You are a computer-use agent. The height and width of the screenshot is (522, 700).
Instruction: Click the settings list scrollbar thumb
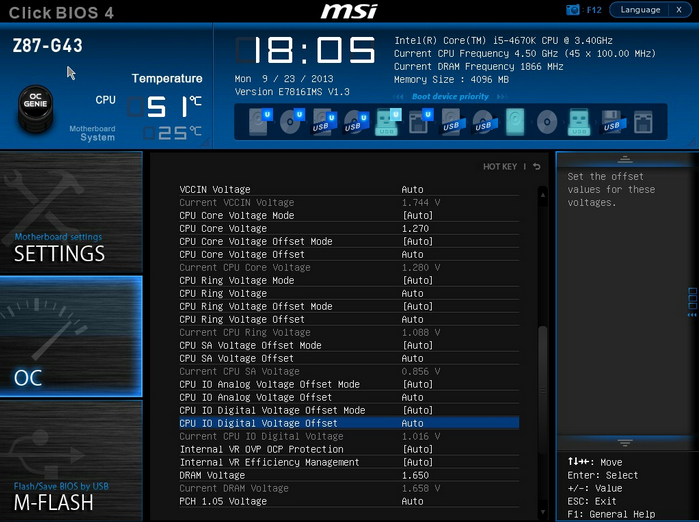click(543, 389)
